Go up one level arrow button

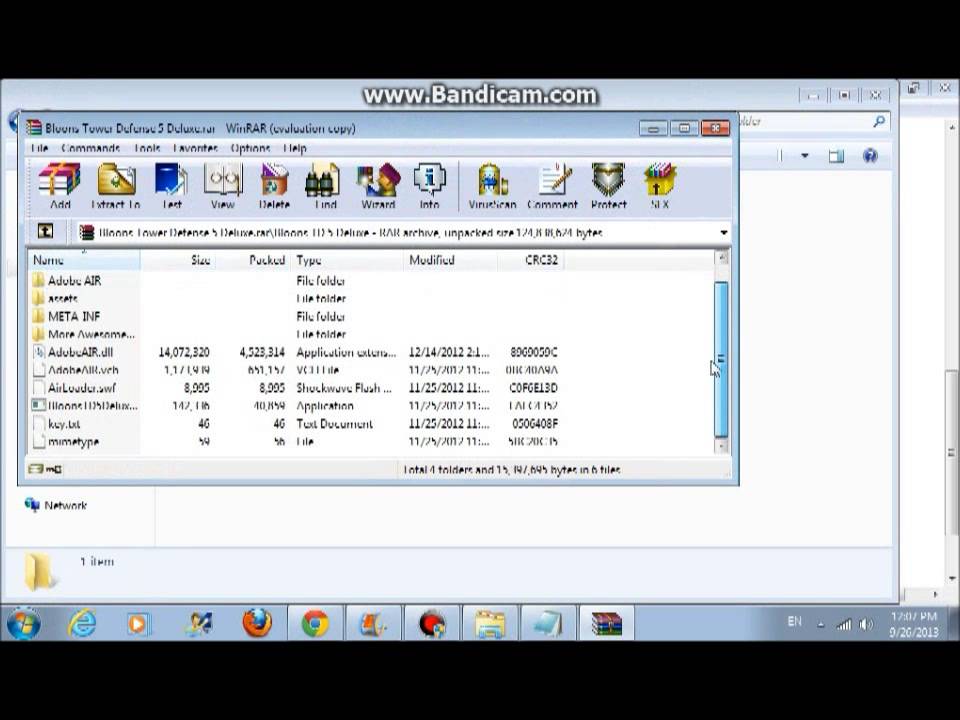45,231
